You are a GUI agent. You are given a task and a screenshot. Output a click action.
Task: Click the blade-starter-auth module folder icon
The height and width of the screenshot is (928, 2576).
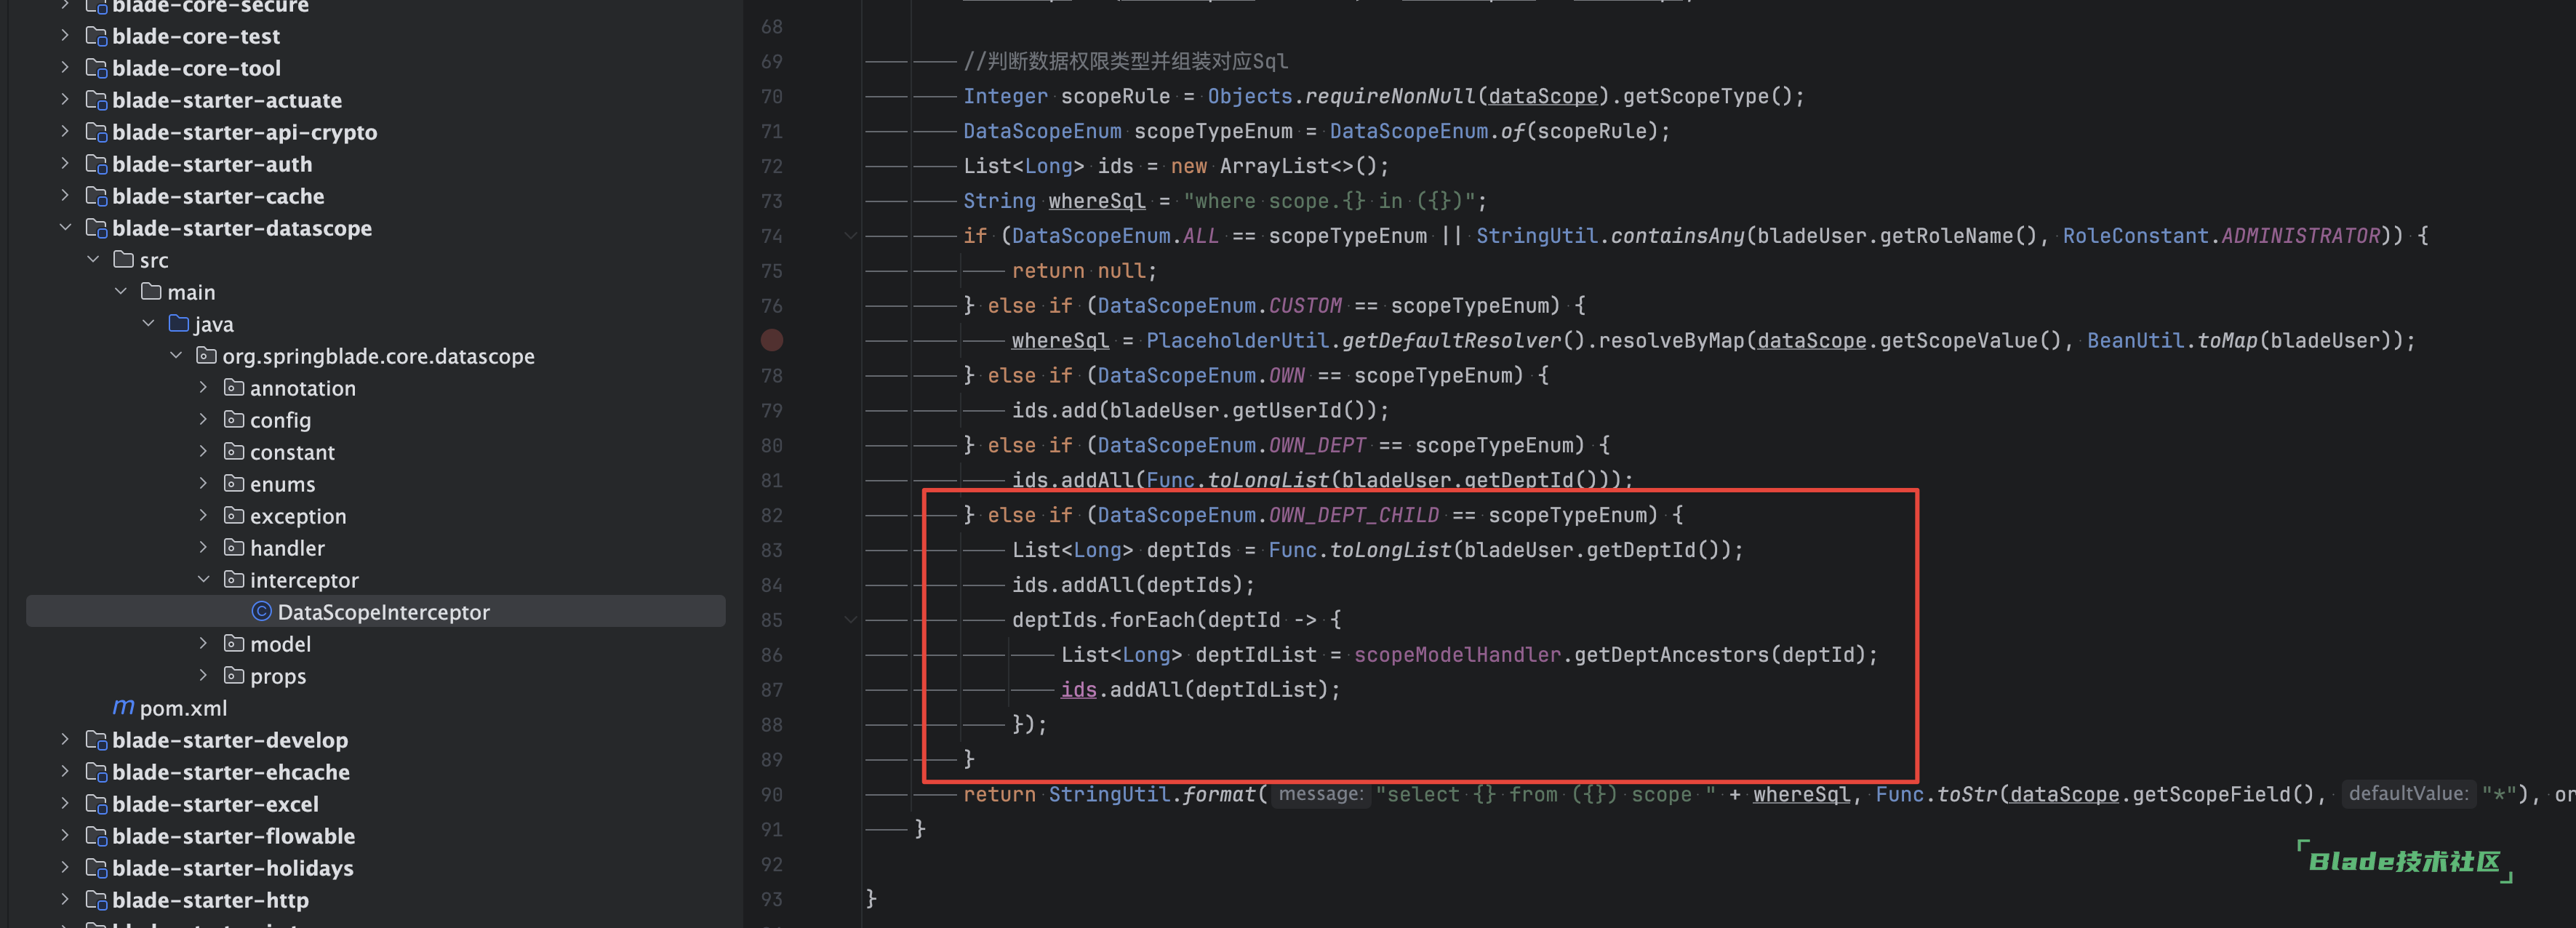96,164
